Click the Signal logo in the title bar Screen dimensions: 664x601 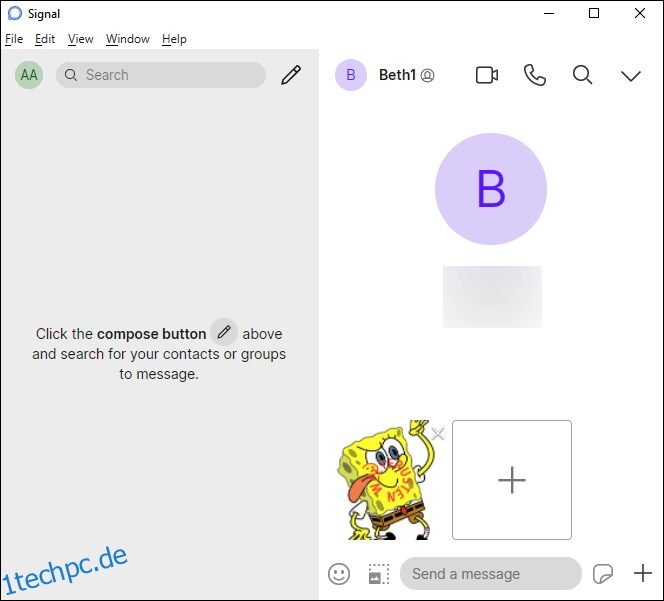pyautogui.click(x=15, y=14)
